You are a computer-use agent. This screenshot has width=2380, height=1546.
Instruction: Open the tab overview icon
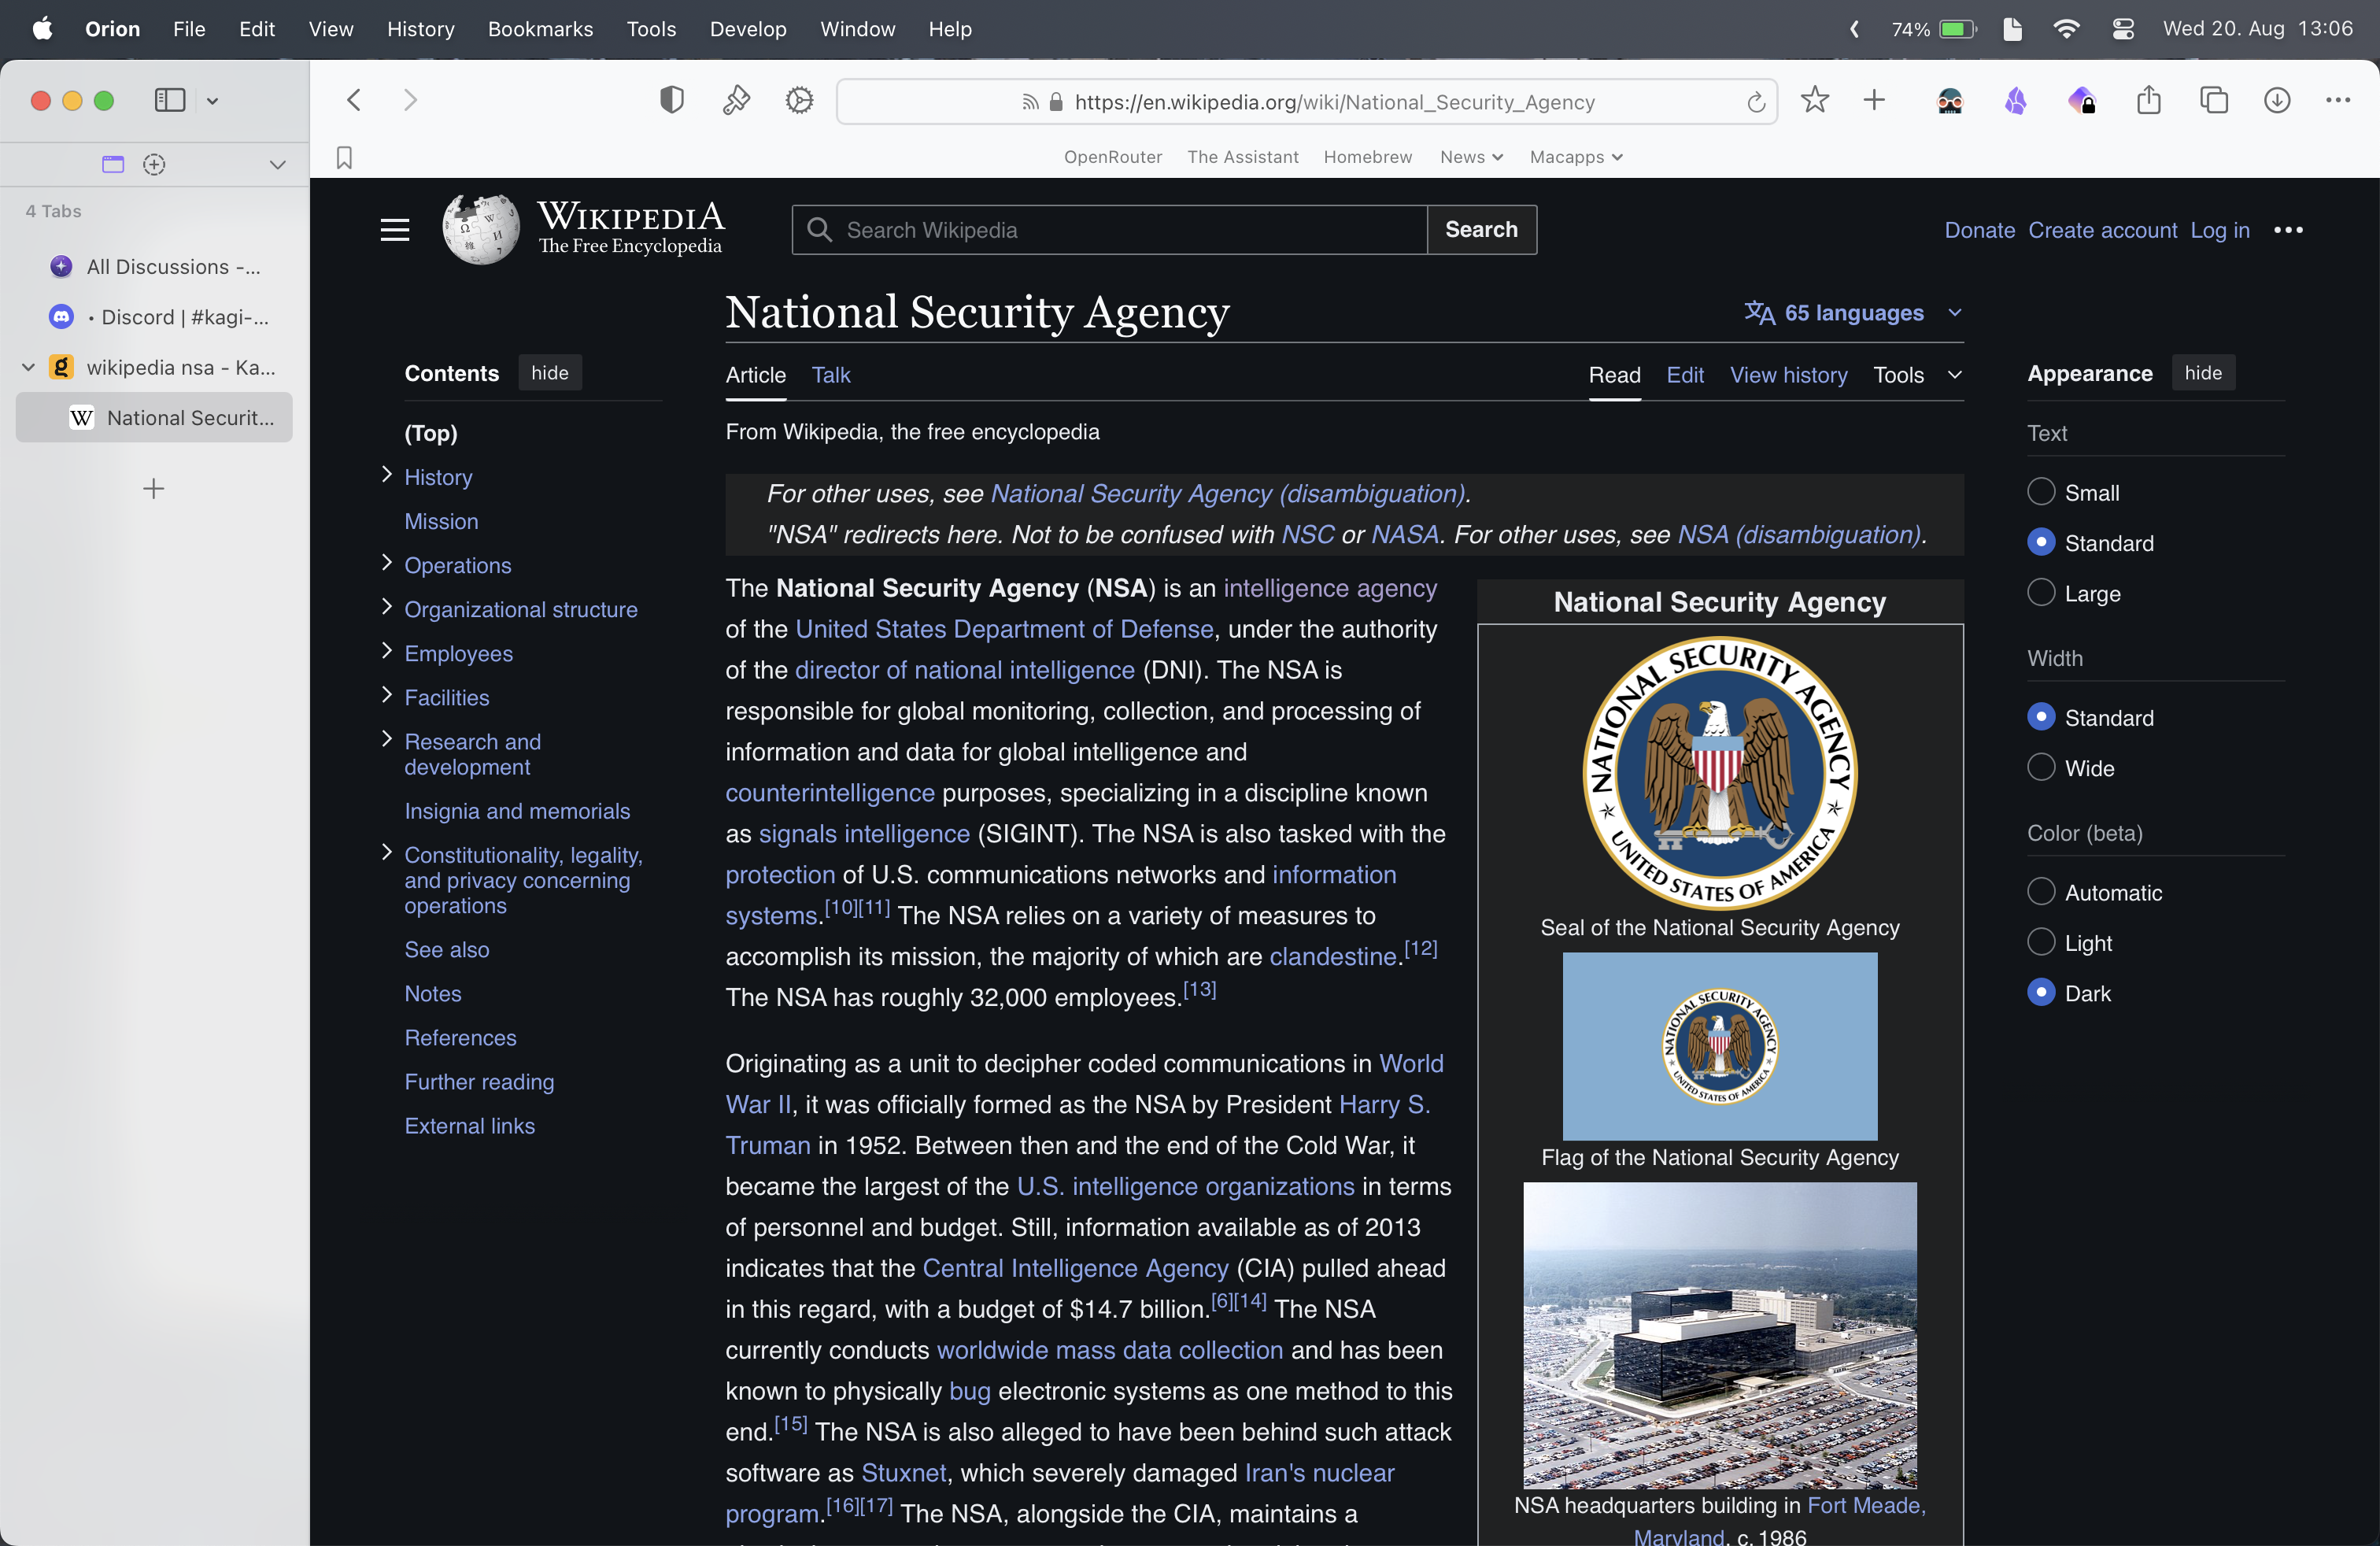coord(2213,101)
